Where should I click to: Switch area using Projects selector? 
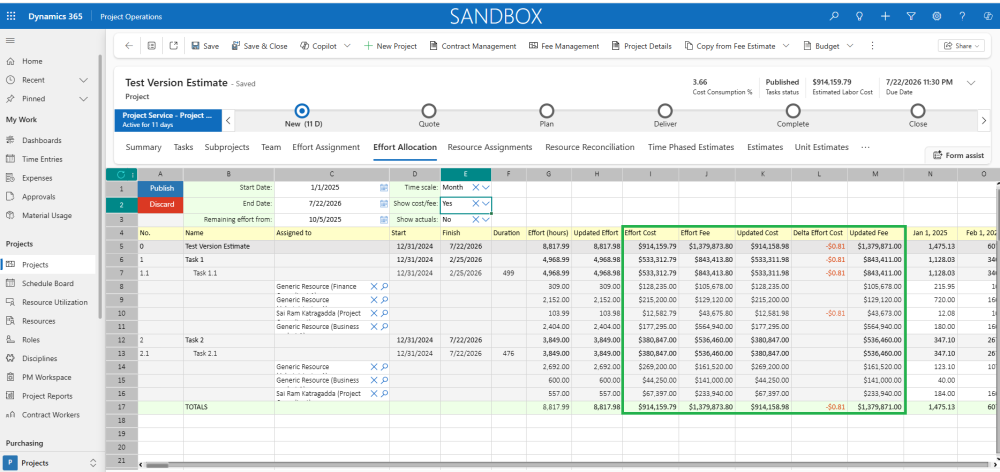coord(50,463)
